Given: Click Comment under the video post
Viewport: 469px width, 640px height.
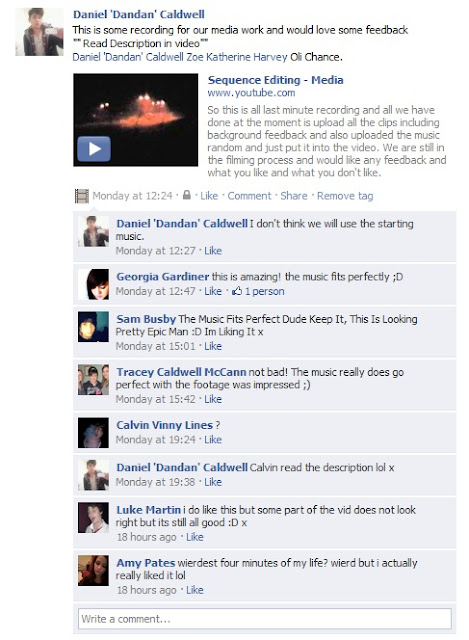Looking at the screenshot, I should click(x=249, y=196).
